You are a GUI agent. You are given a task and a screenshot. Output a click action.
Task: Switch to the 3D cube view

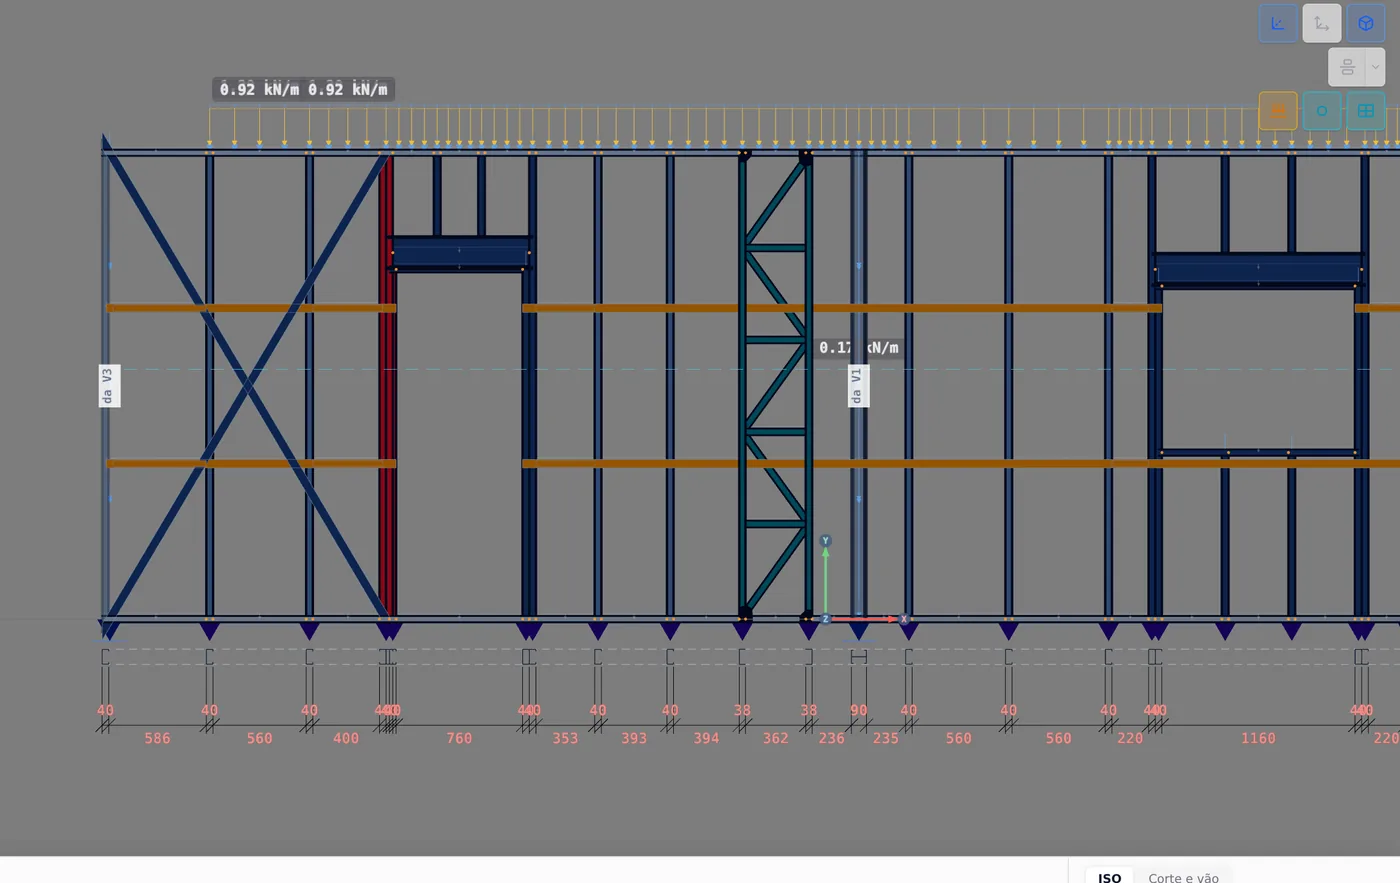1366,23
